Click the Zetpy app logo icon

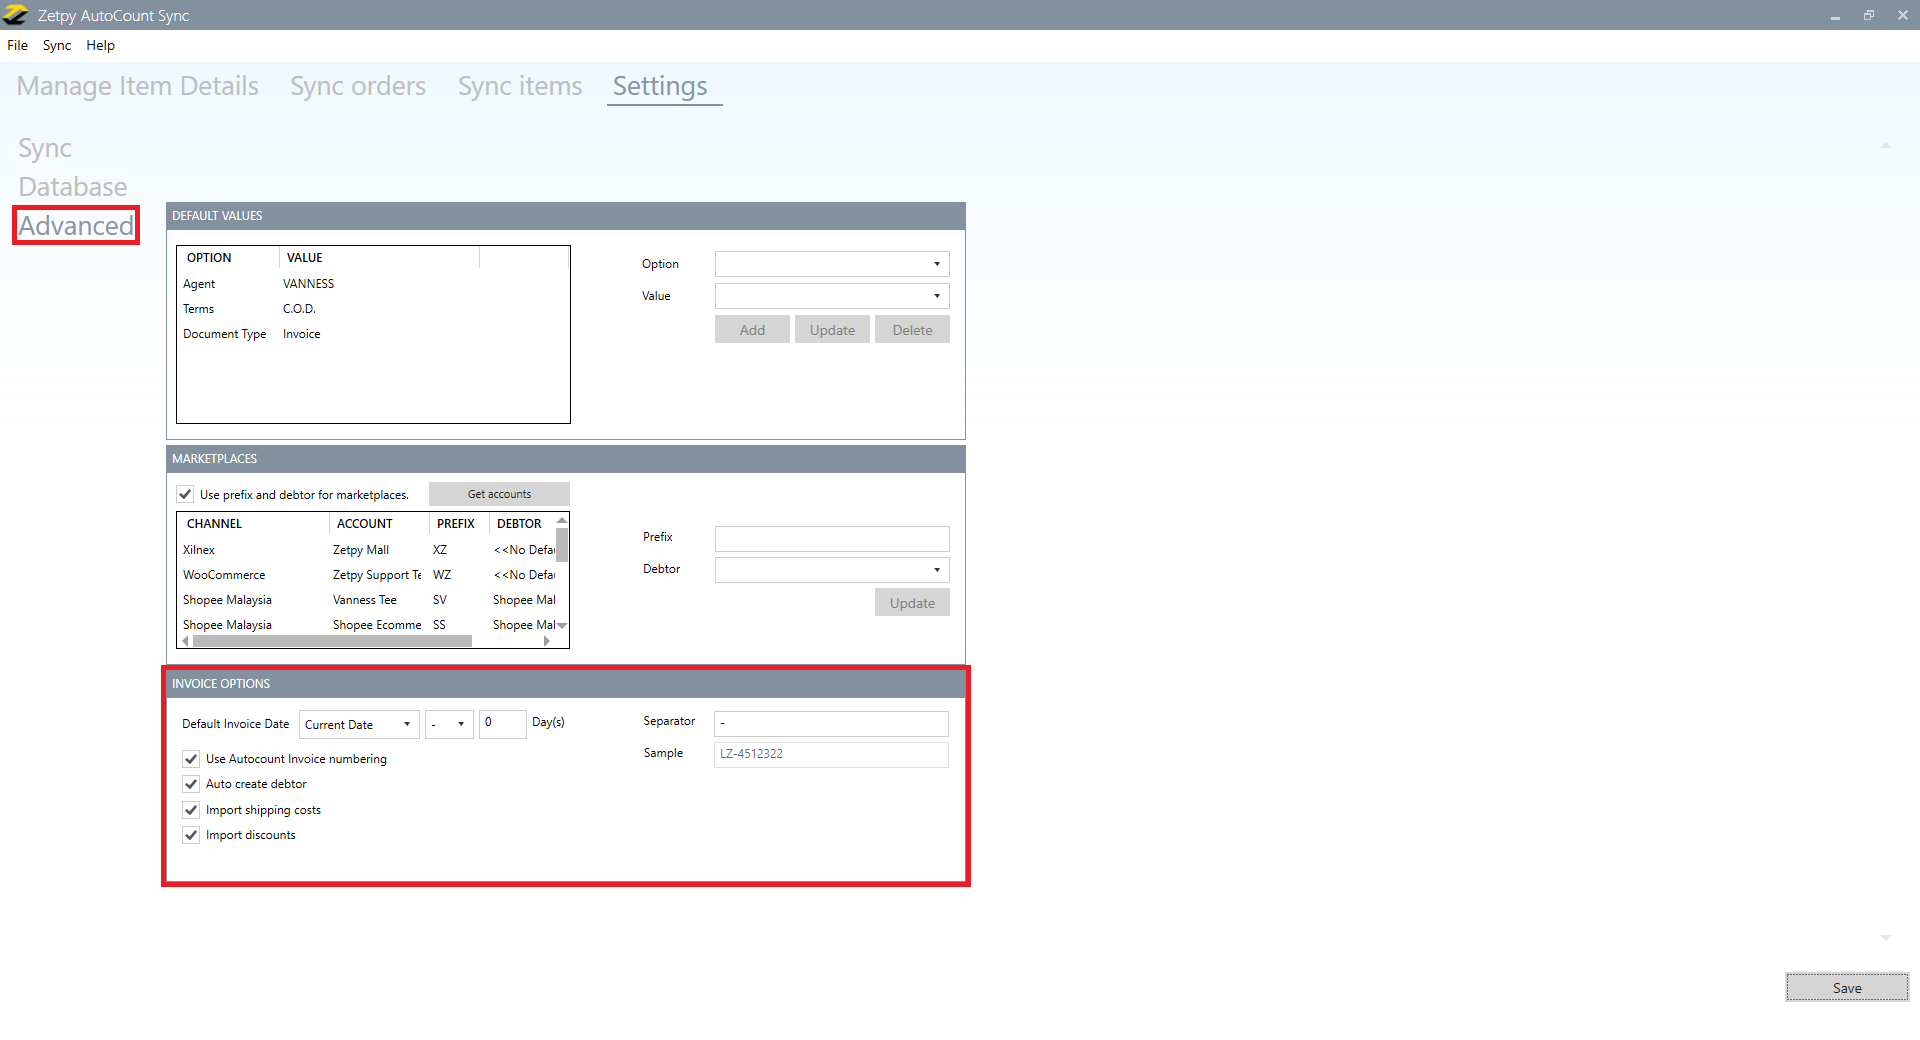(15, 15)
